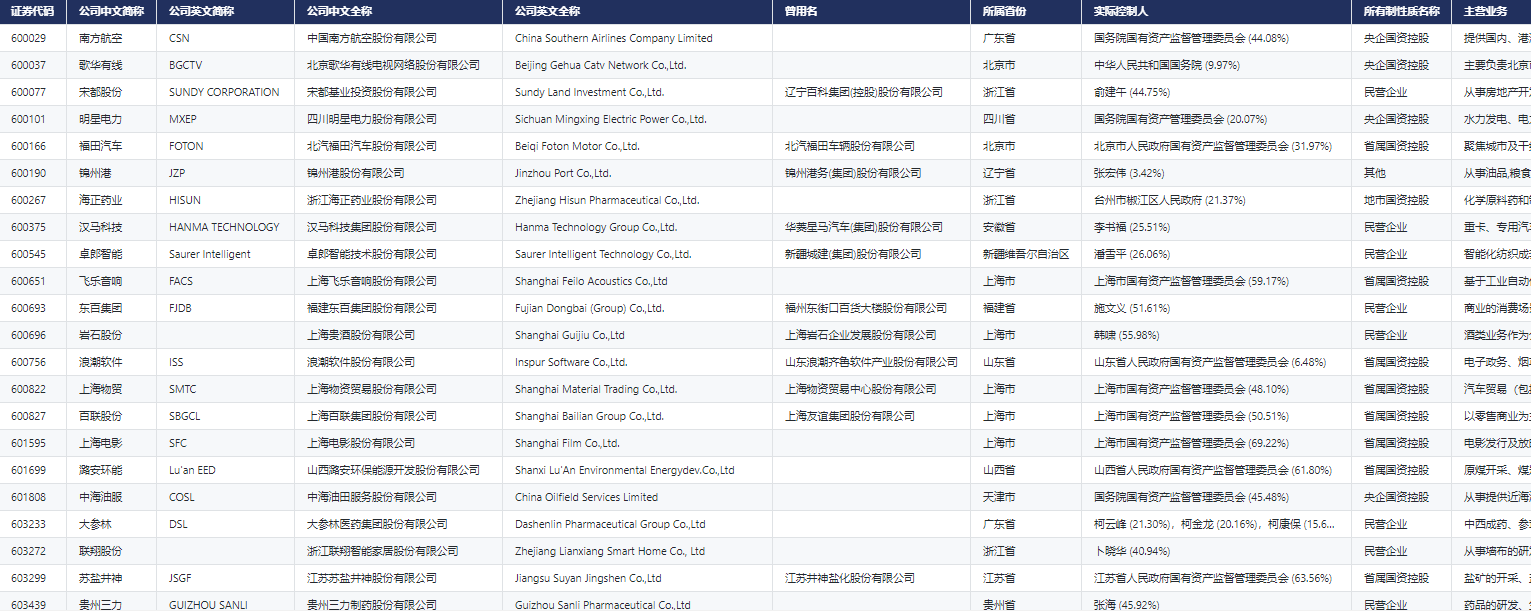Click the 主营业务 column header
Viewport: 1531px width, 611px height.
(x=1491, y=11)
